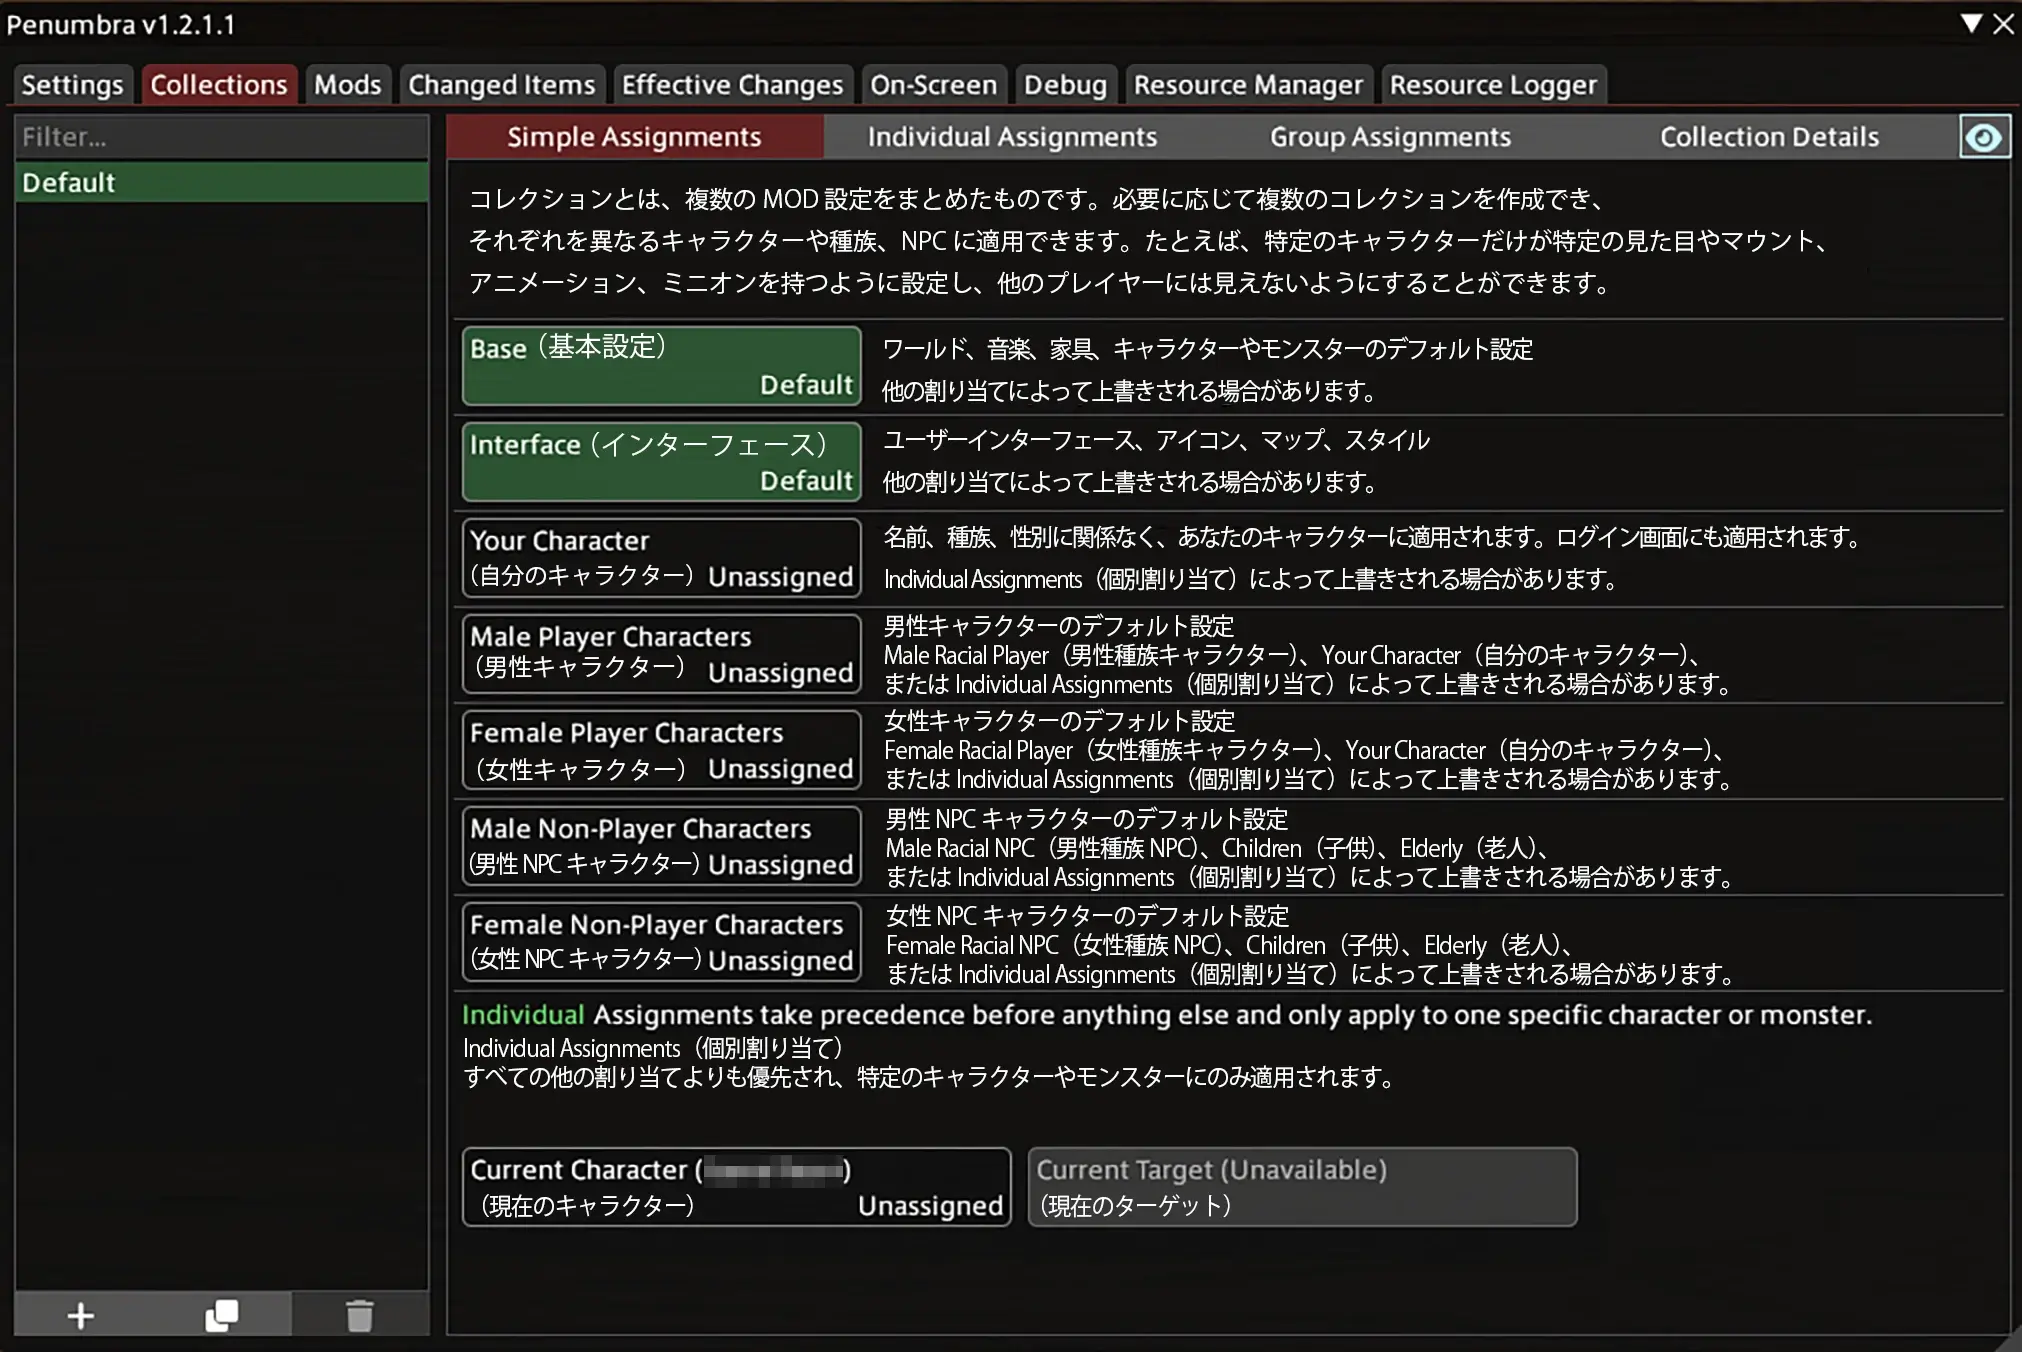This screenshot has height=1352, width=2022.
Task: Close the Penumbra window
Action: point(2003,23)
